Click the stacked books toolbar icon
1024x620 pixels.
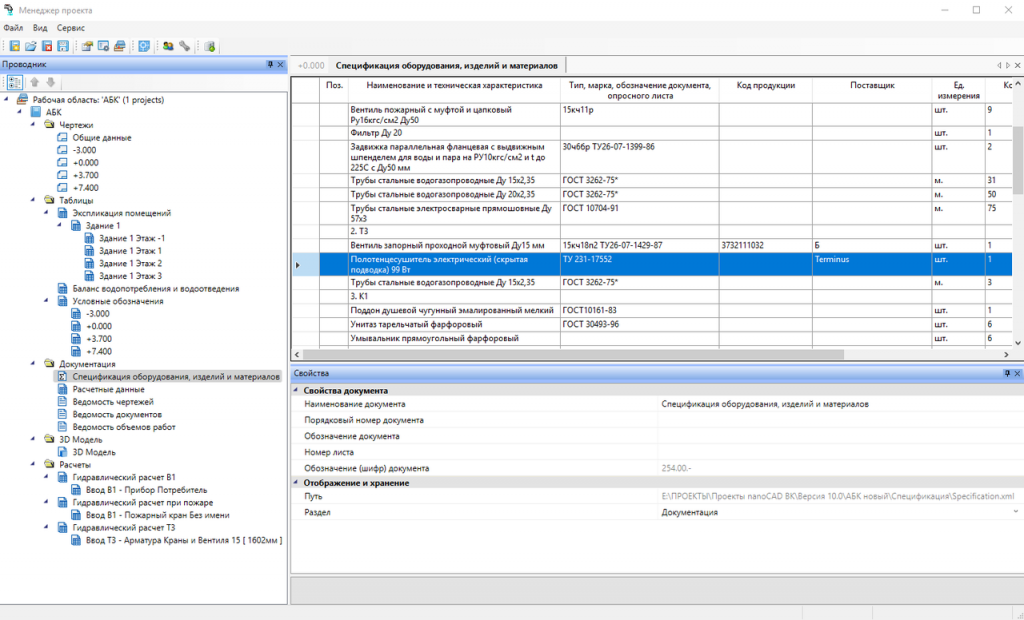(x=120, y=46)
